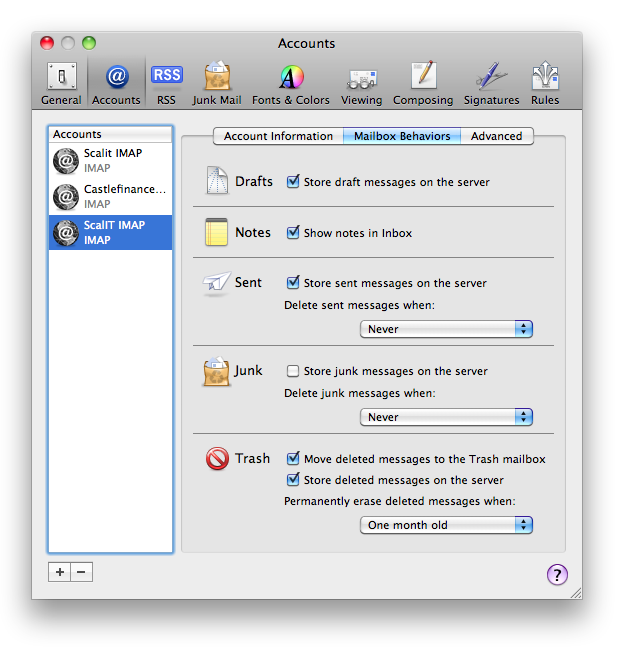Screen dimensions: 625x658
Task: Open the Rules preferences pane
Action: coord(545,83)
